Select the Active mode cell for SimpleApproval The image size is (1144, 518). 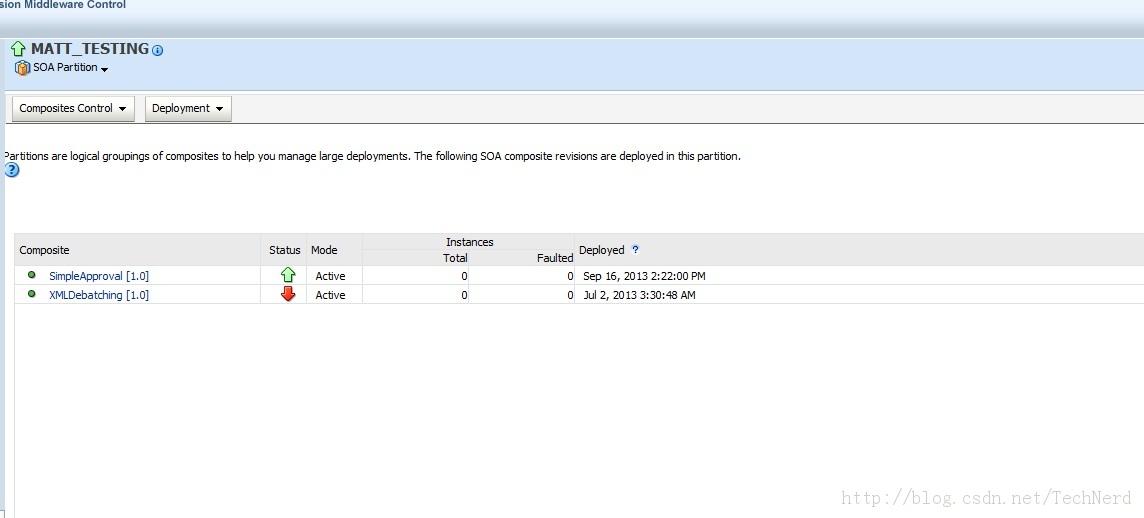point(331,276)
